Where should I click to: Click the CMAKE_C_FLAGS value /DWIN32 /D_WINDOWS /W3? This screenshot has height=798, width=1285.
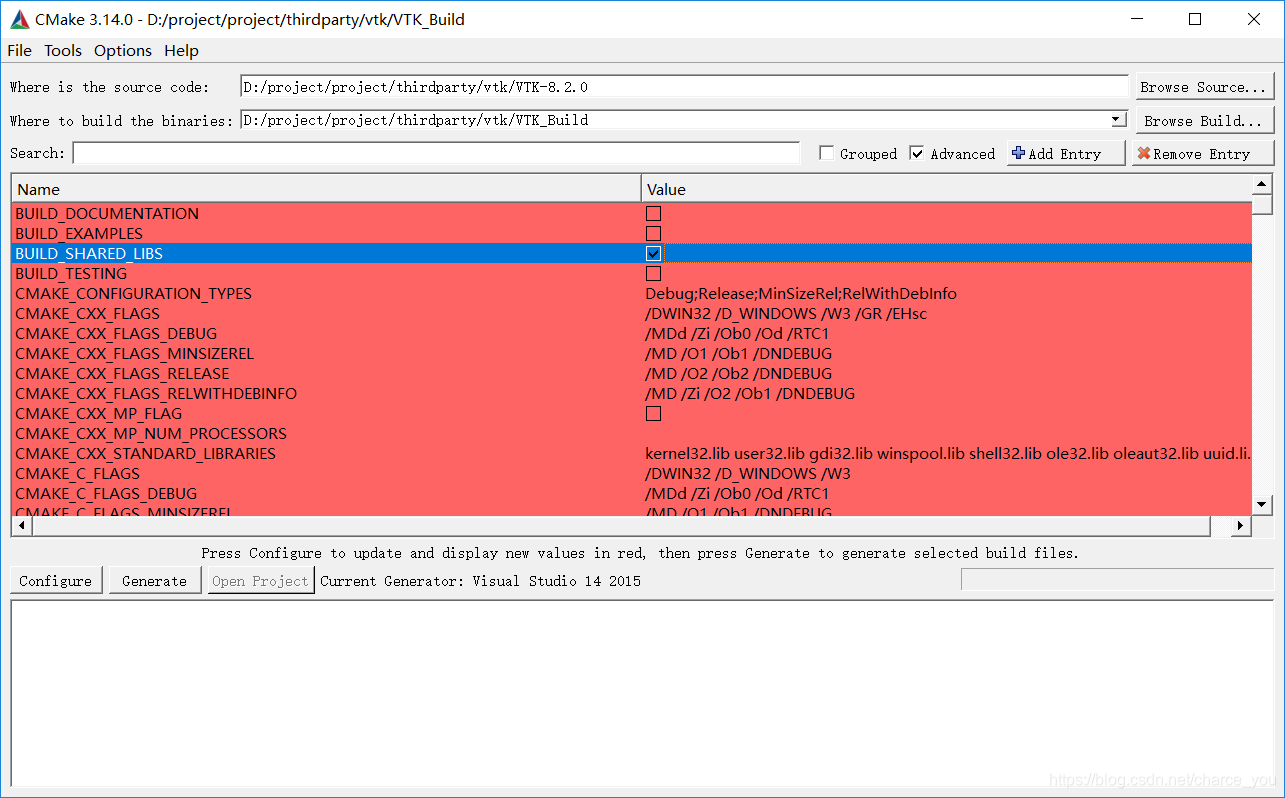pyautogui.click(x=748, y=473)
